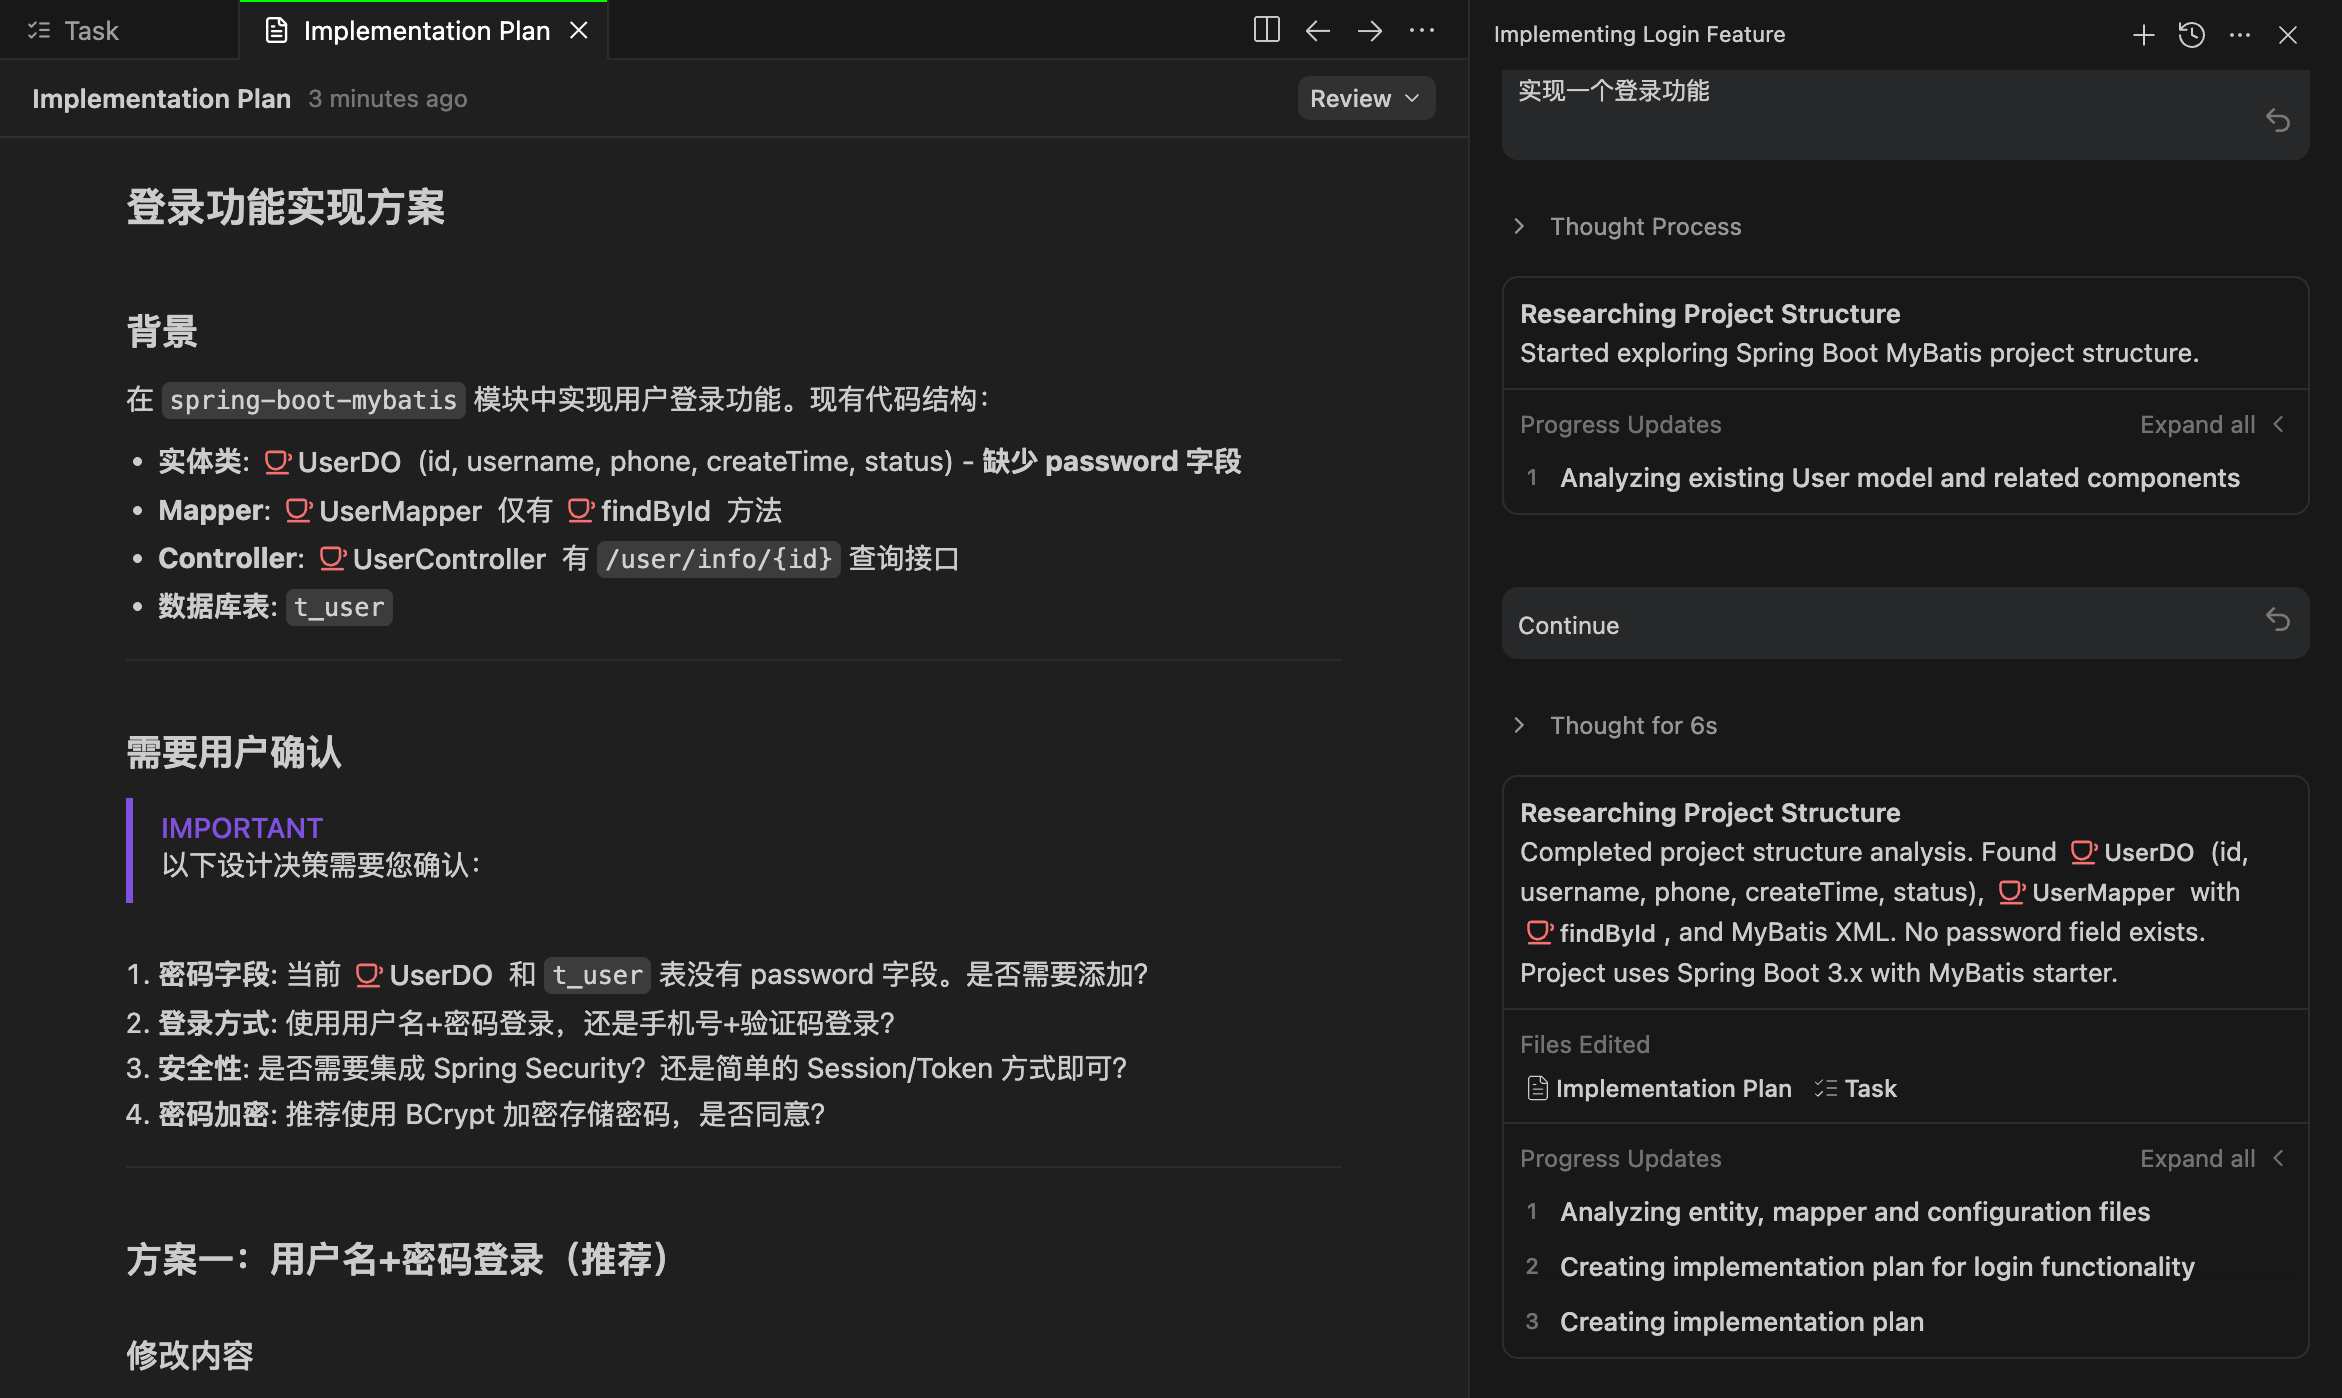Close the Implementation Plan tab
The image size is (2342, 1398).
pyautogui.click(x=578, y=31)
